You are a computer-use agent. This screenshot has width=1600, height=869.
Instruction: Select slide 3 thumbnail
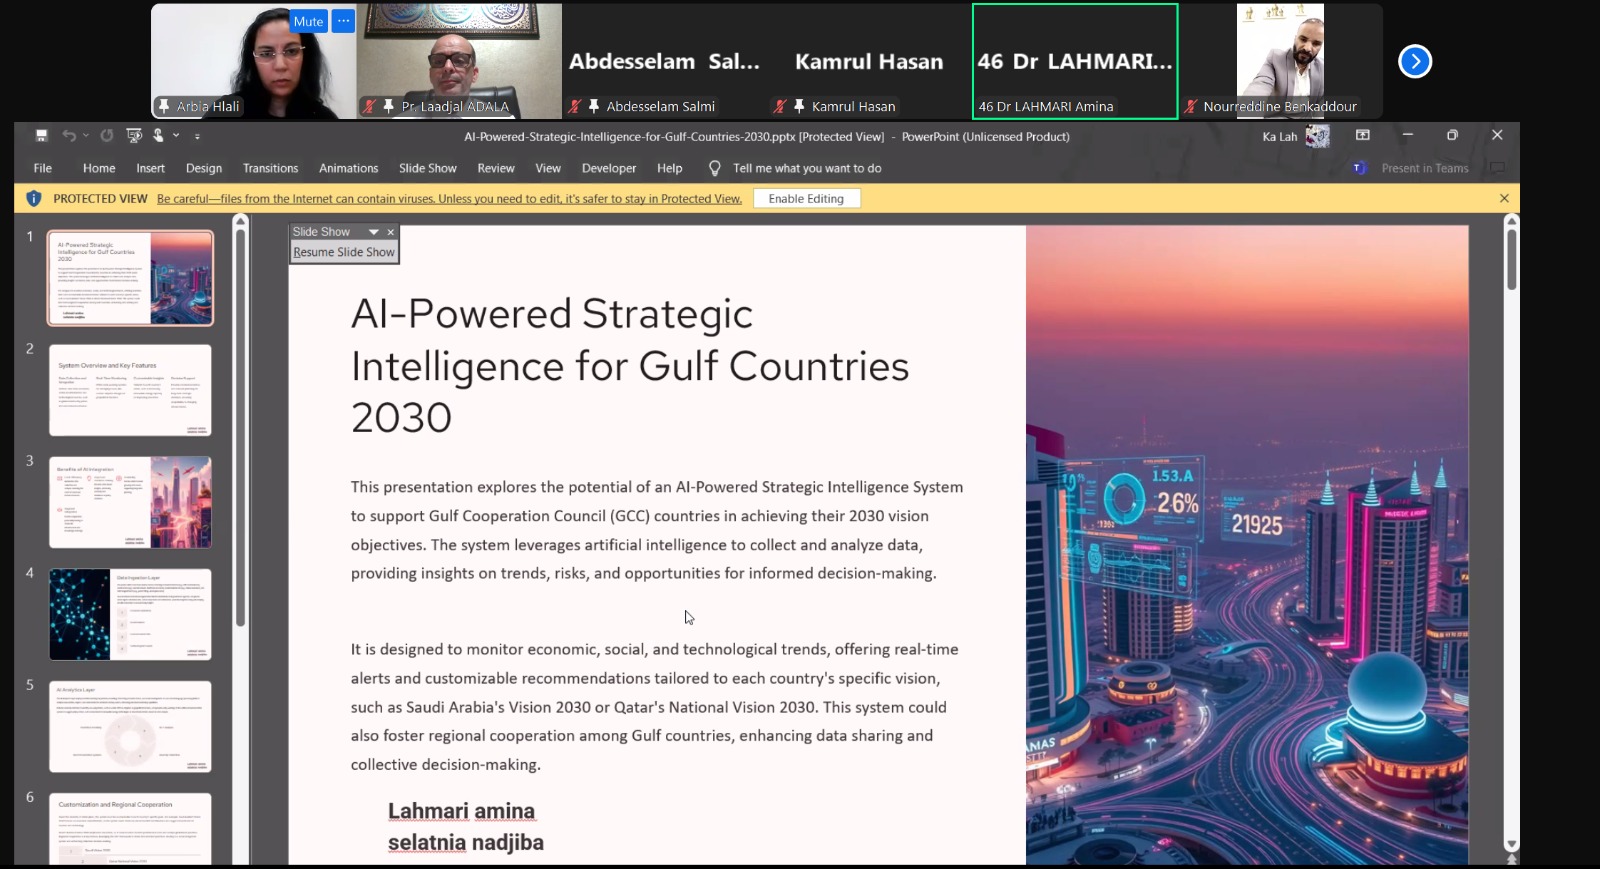click(x=130, y=502)
